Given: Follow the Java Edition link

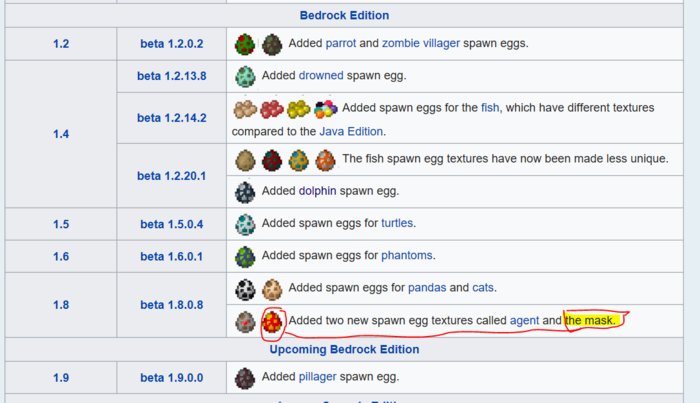Looking at the screenshot, I should click(351, 132).
